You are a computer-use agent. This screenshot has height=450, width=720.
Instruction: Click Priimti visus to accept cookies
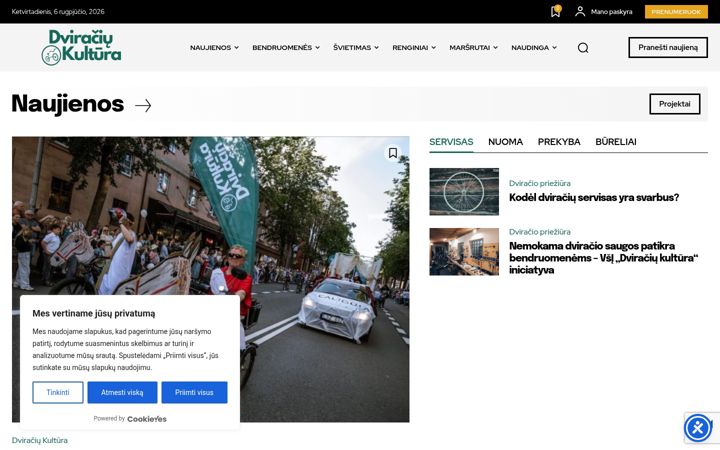[x=194, y=393]
